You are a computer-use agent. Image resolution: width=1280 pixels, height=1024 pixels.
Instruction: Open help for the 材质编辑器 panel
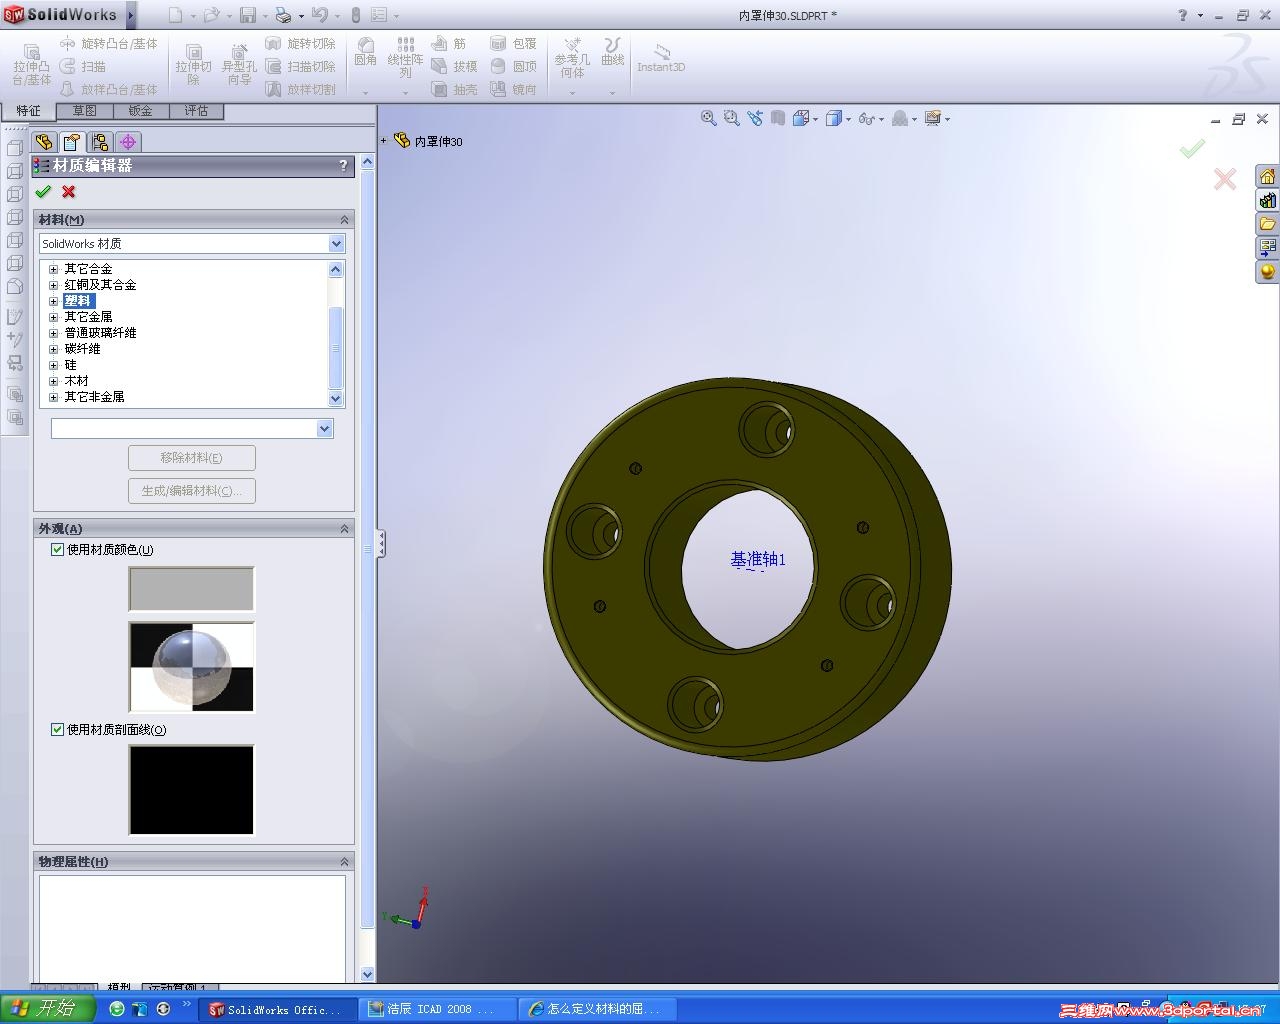344,166
